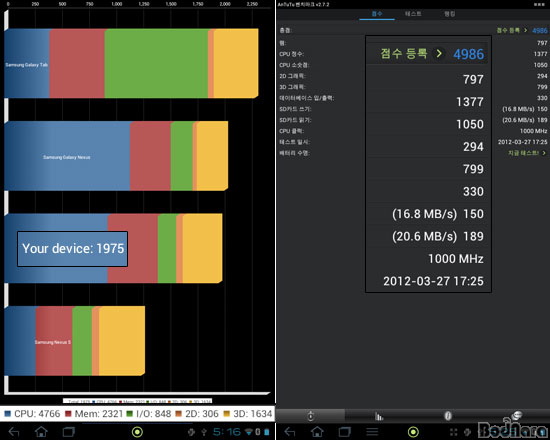This screenshot has height=440, width=550.
Task: Open the AnTuTu info tab icon
Action: coord(448,416)
